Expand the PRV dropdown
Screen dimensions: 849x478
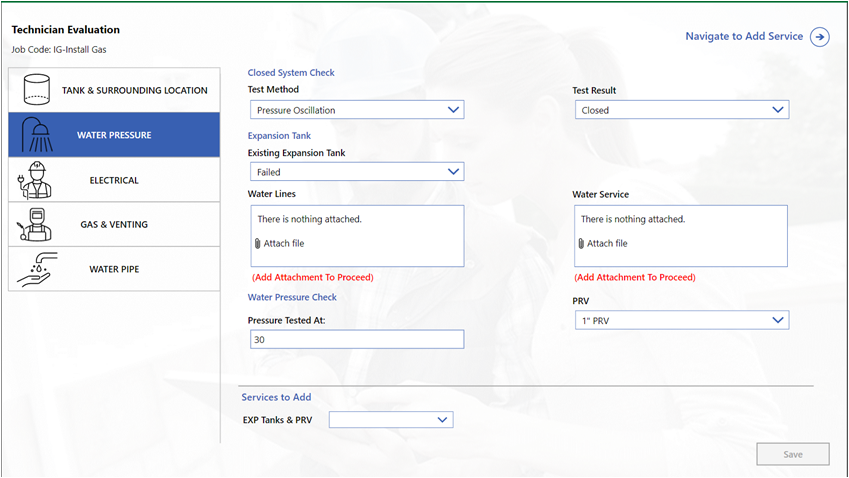(680, 320)
